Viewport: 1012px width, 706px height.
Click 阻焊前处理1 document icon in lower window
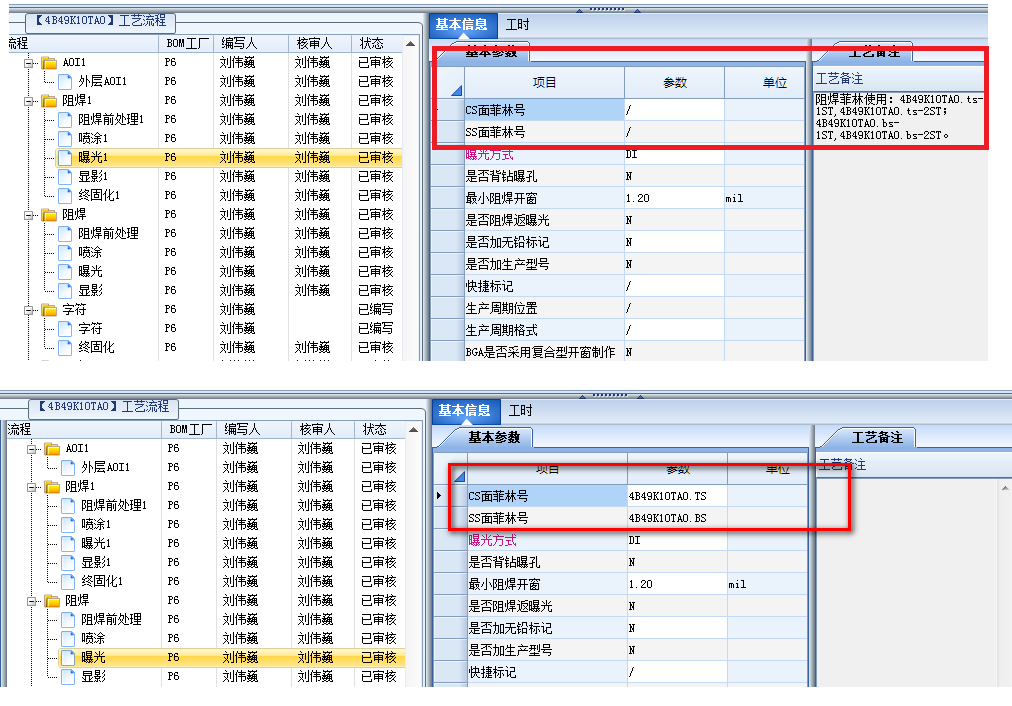pos(68,505)
